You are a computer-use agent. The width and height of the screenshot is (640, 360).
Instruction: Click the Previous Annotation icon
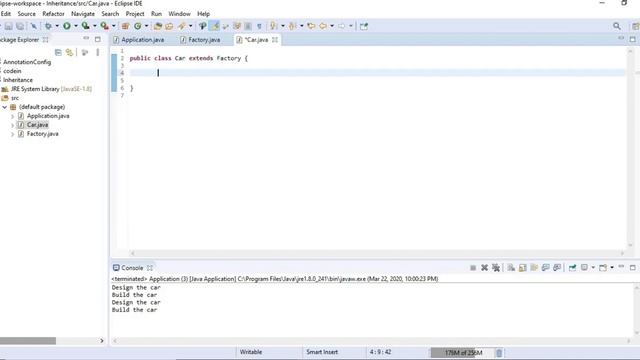click(x=292, y=26)
